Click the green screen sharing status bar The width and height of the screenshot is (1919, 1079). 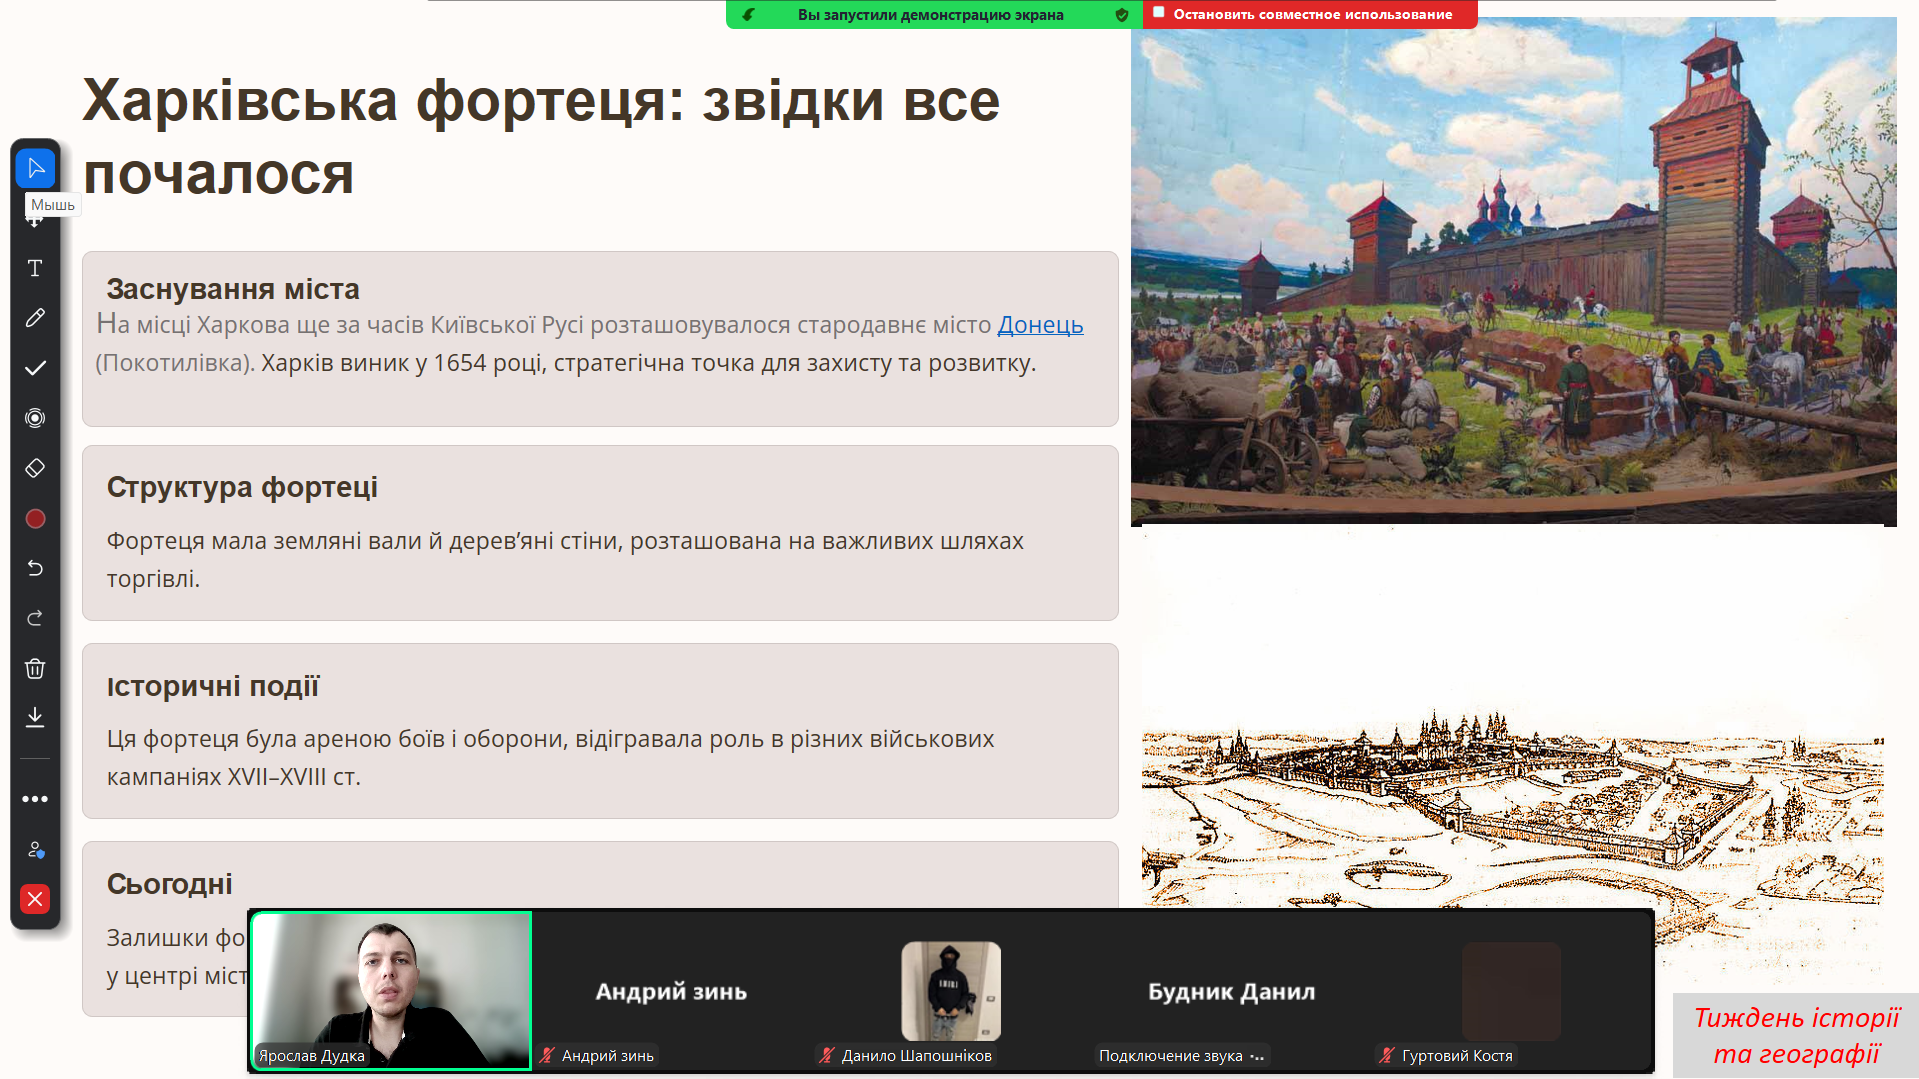(x=932, y=15)
